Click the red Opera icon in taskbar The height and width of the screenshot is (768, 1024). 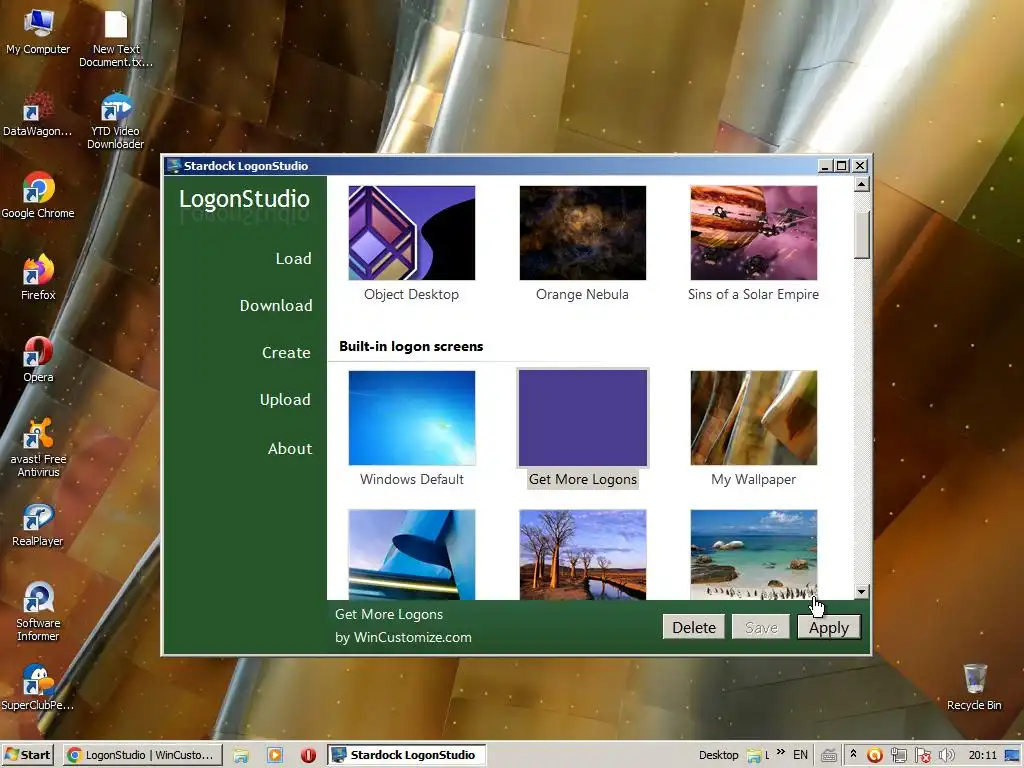[x=308, y=756]
